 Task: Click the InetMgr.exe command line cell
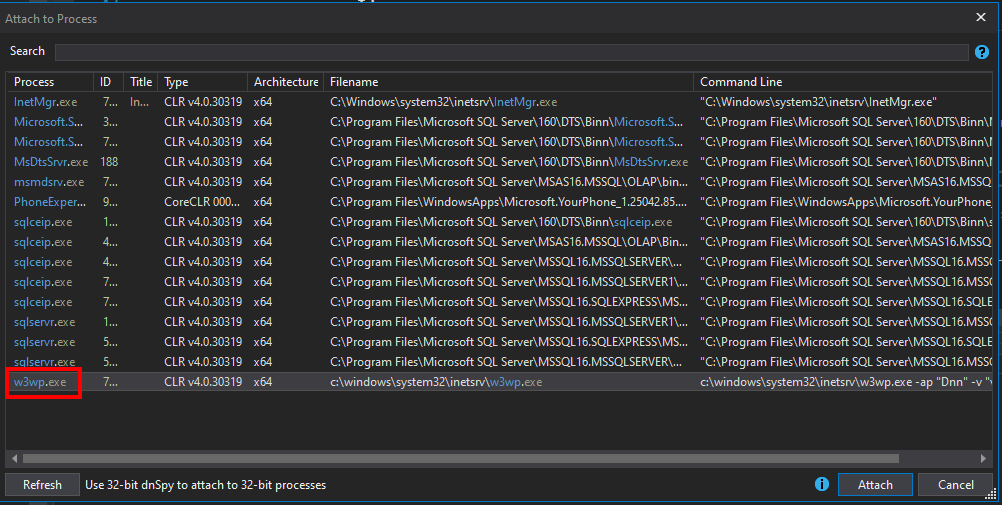pyautogui.click(x=818, y=102)
